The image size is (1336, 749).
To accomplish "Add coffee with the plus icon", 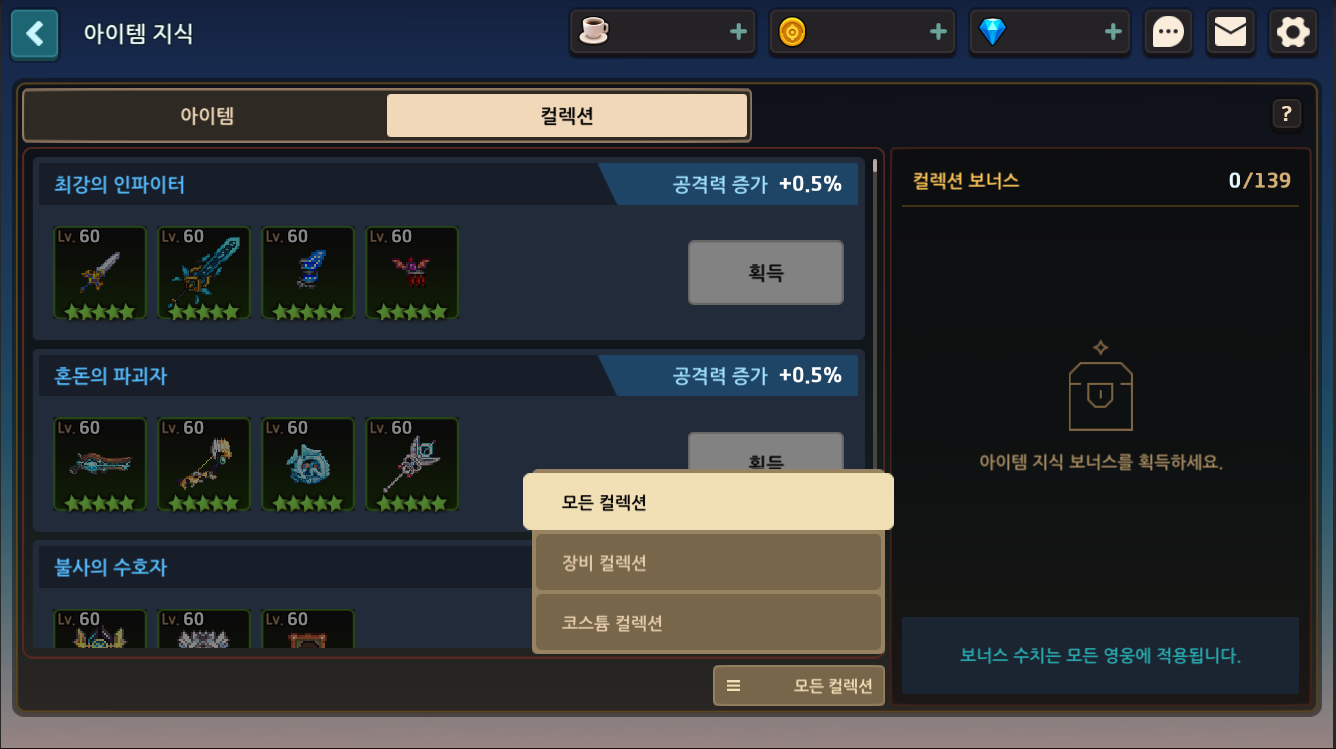I will 739,32.
